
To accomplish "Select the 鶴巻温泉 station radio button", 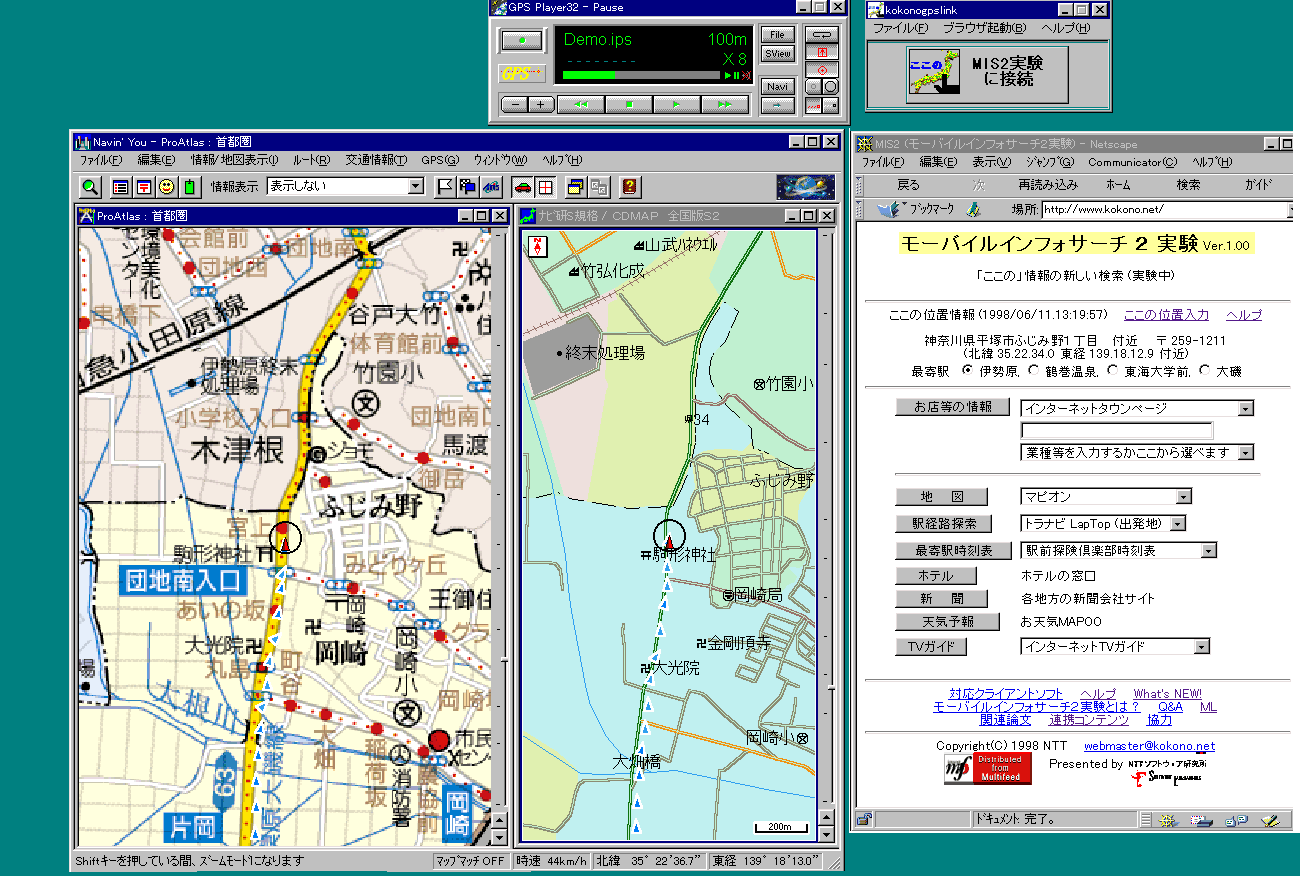I will click(x=1033, y=371).
